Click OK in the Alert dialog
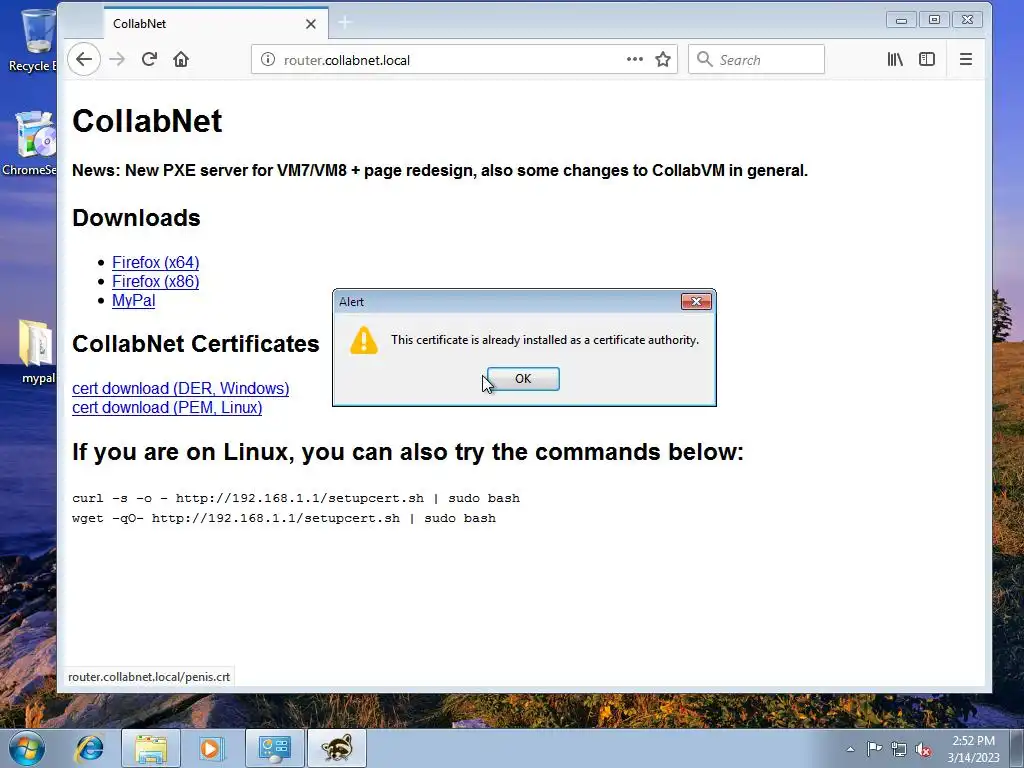The height and width of the screenshot is (768, 1024). click(523, 379)
